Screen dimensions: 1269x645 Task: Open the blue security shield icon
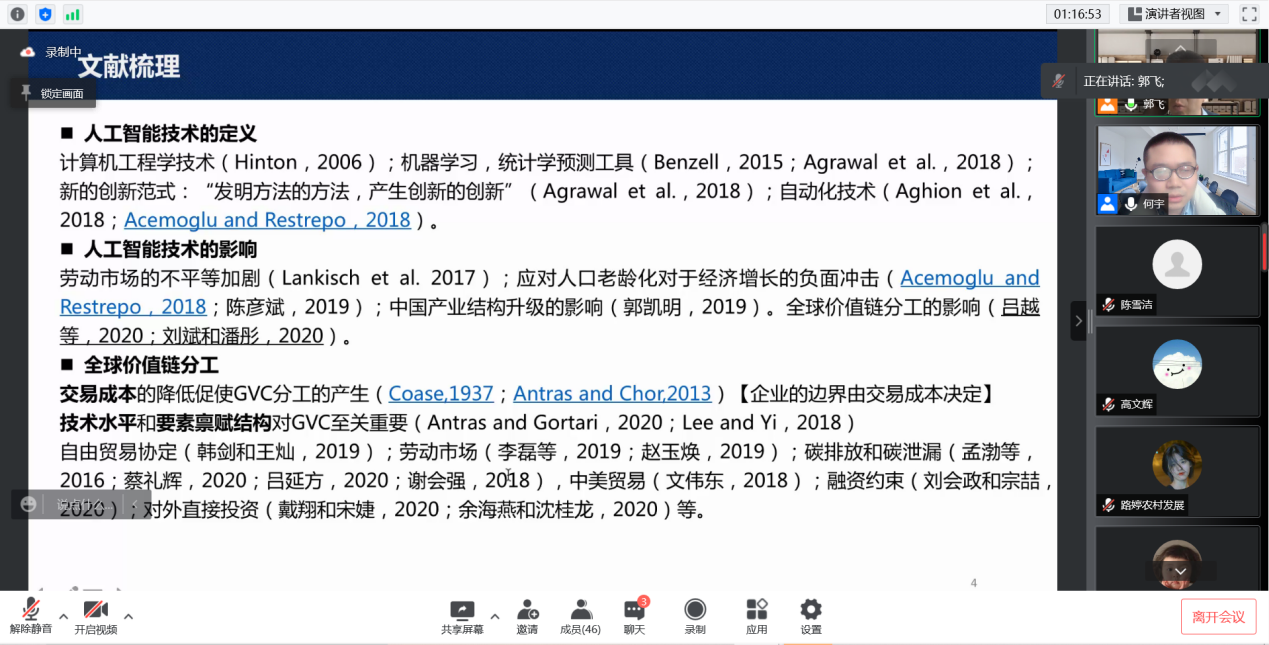[45, 14]
